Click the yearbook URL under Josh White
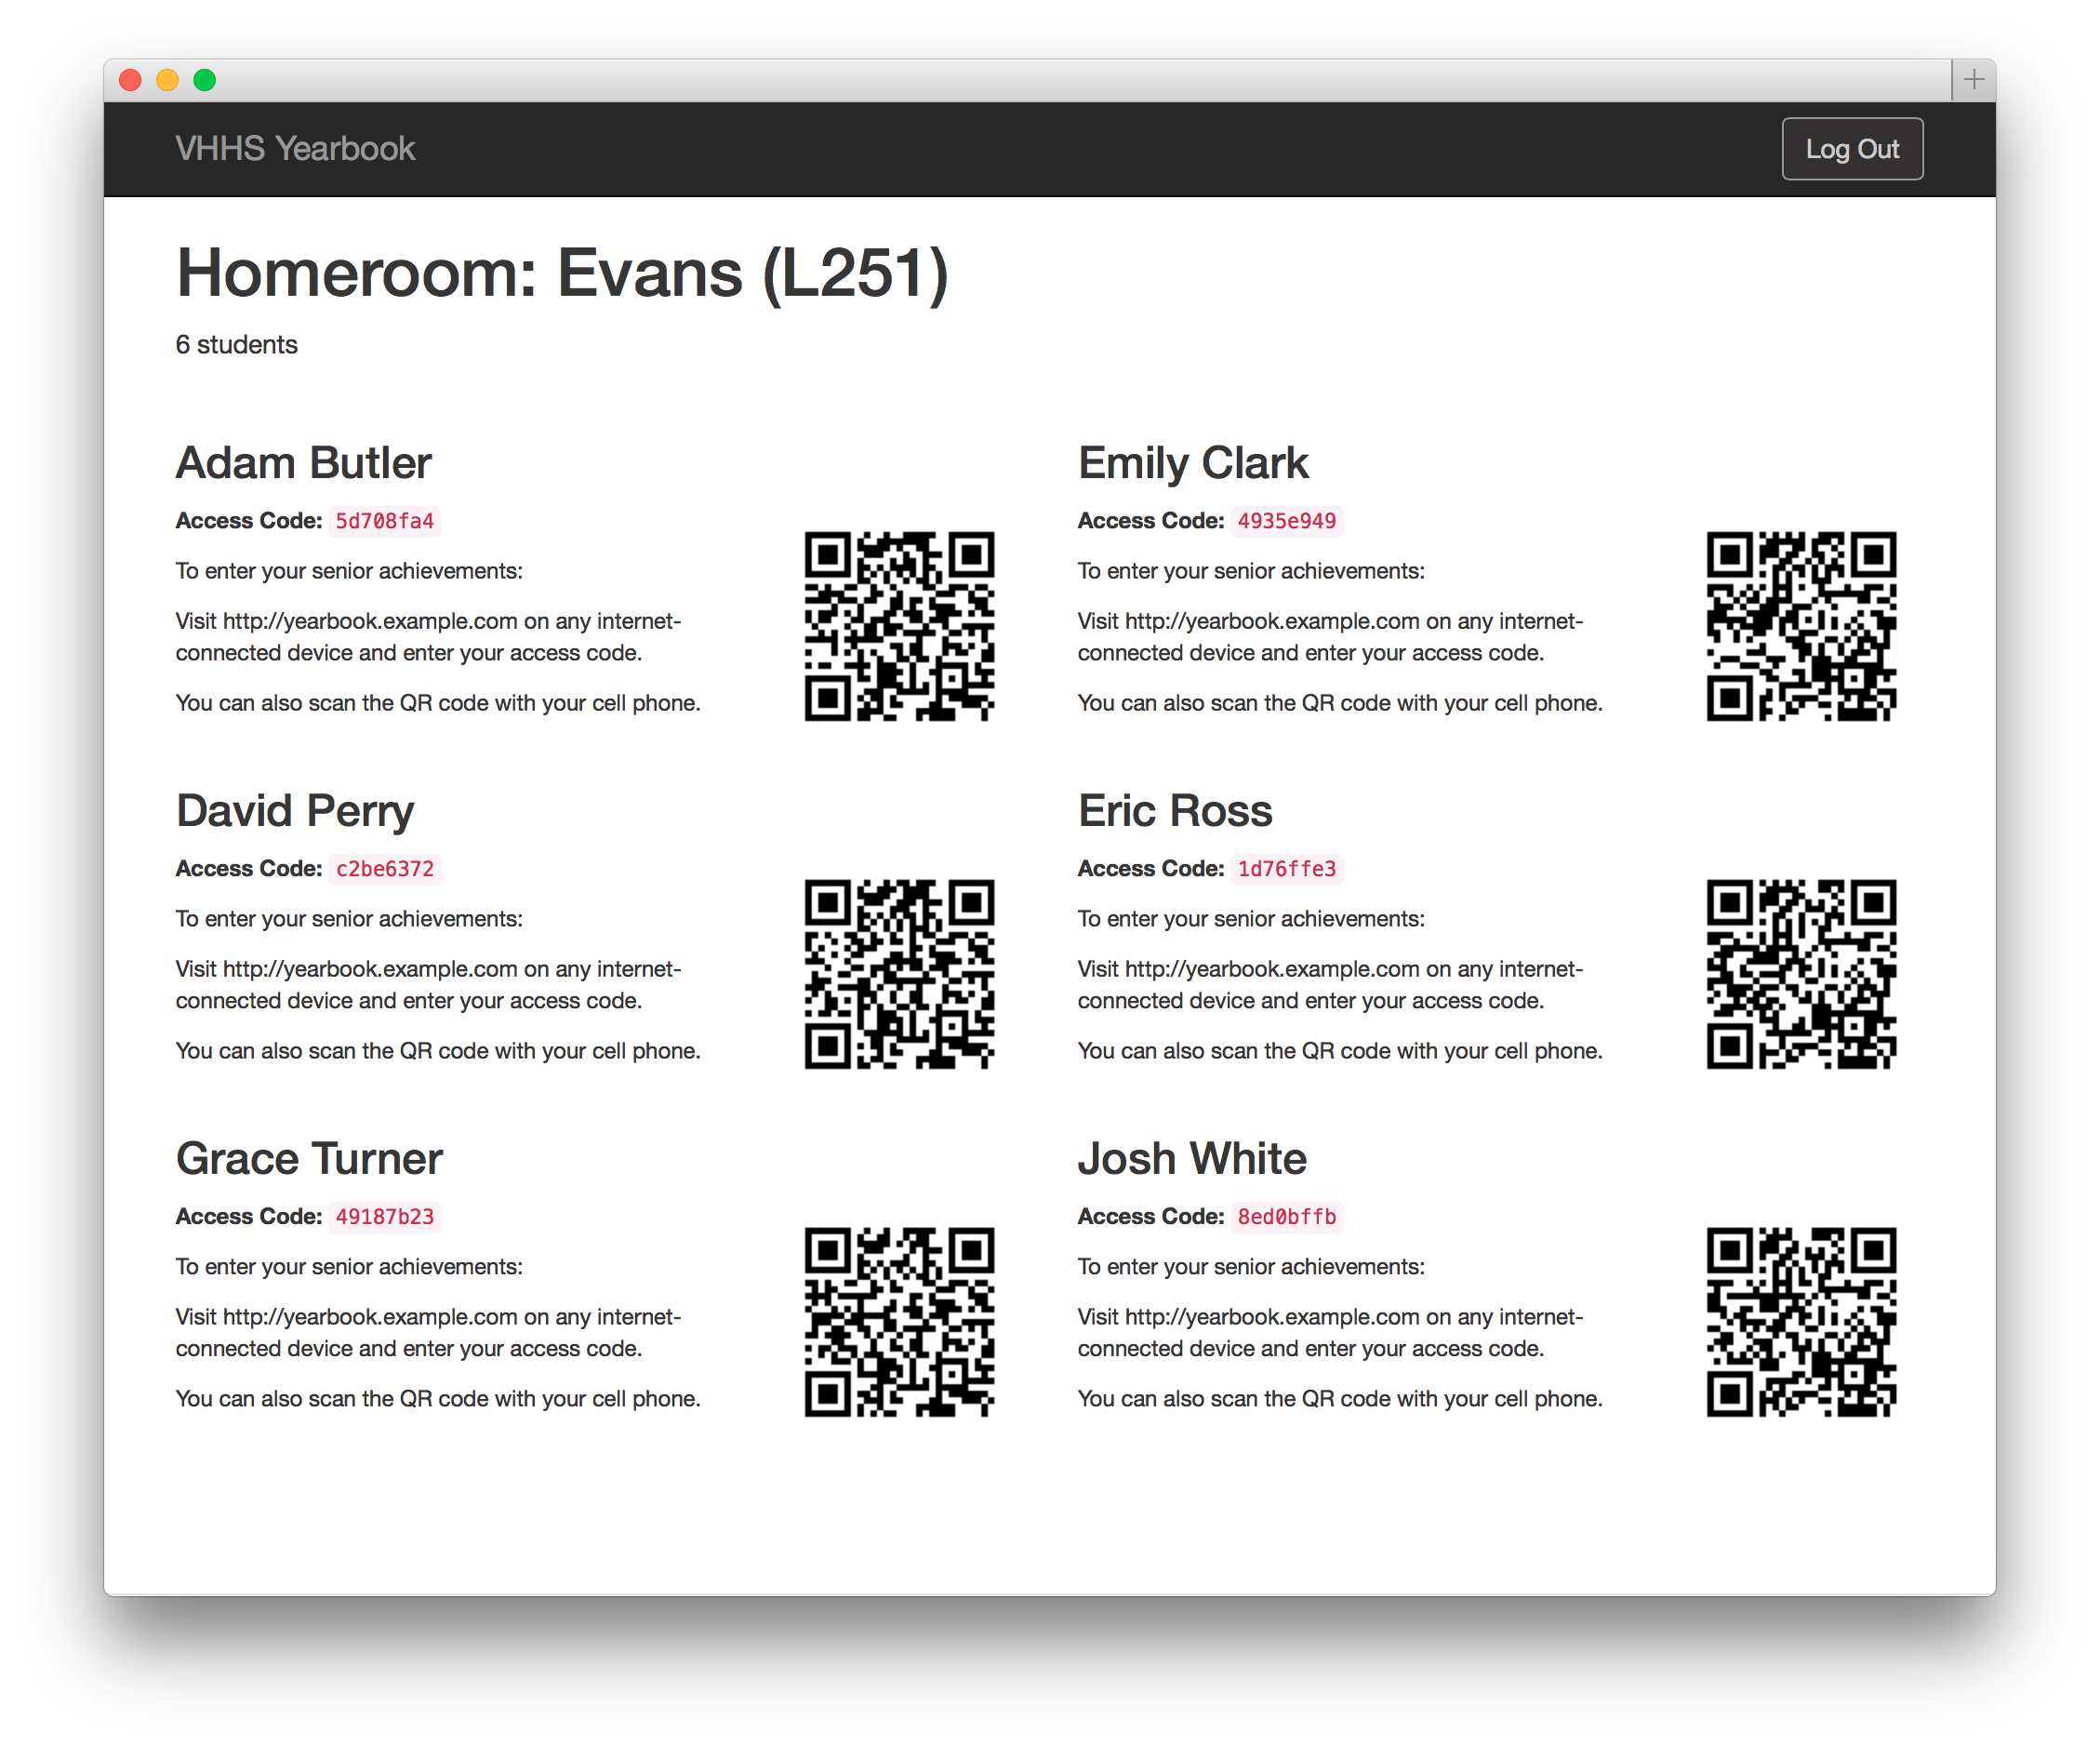 (x=1272, y=1317)
